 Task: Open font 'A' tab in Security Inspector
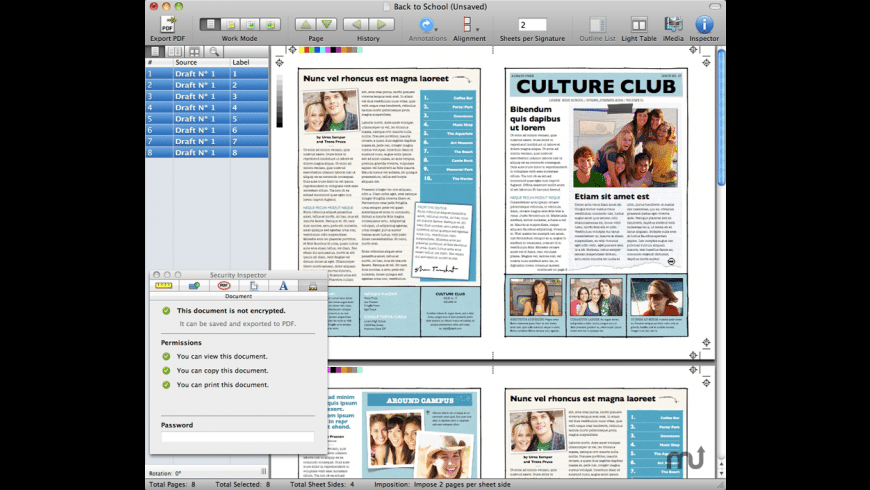[x=284, y=286]
